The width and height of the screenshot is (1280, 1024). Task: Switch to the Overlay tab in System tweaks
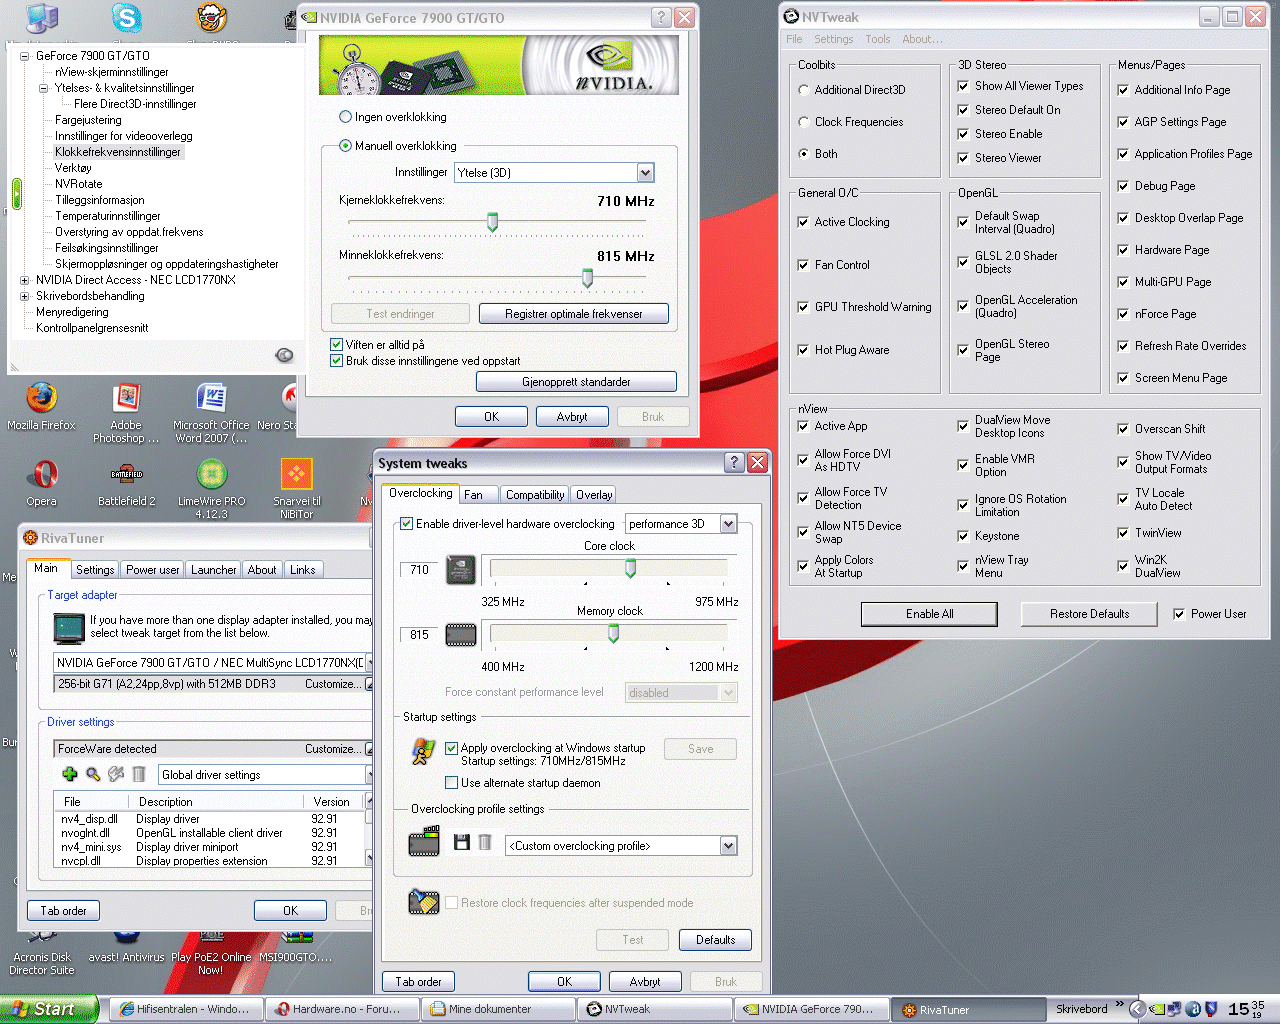tap(594, 495)
